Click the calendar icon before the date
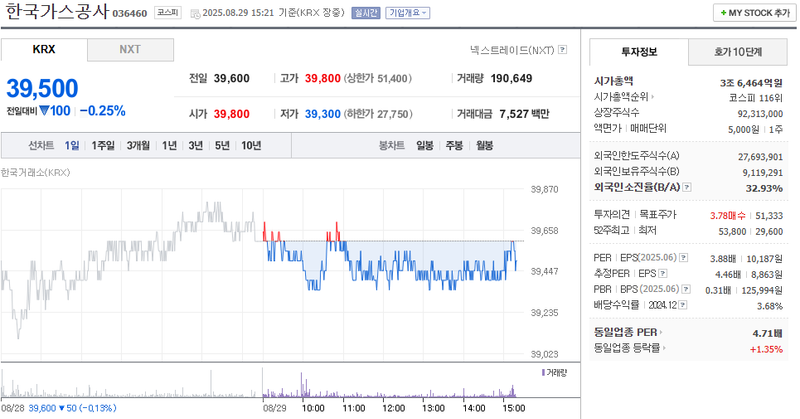Screen dimensions: 800x419 point(195,14)
